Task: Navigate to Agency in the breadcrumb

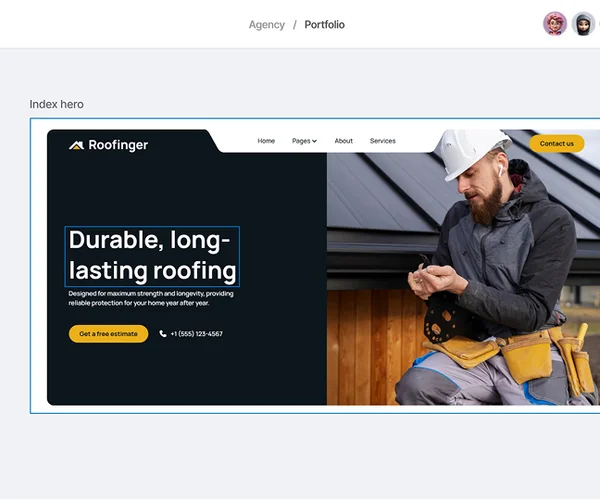Action: click(x=267, y=24)
